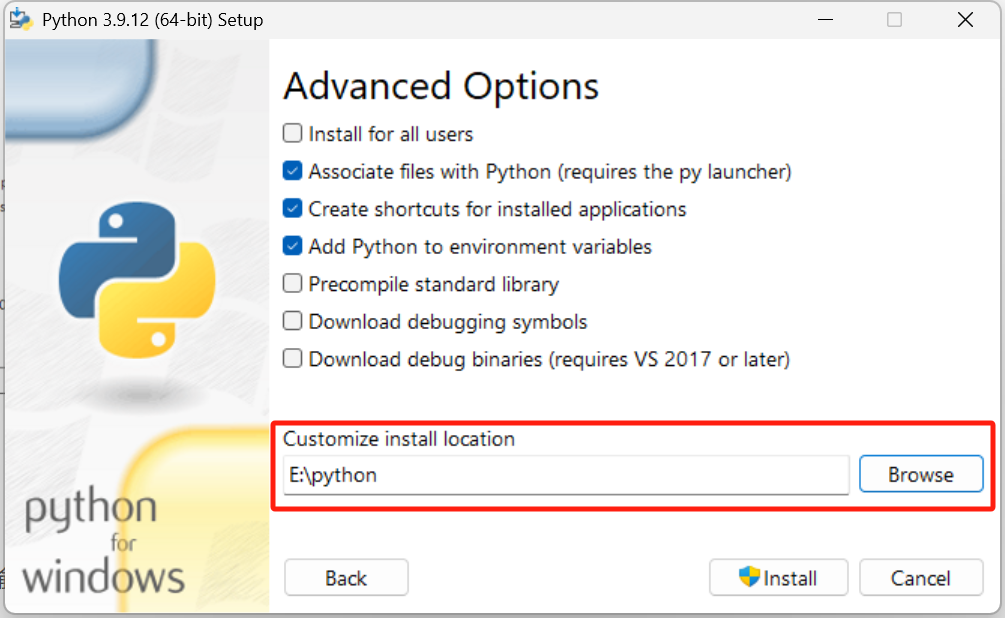Cancel the Python setup
Image resolution: width=1005 pixels, height=618 pixels.
point(921,577)
